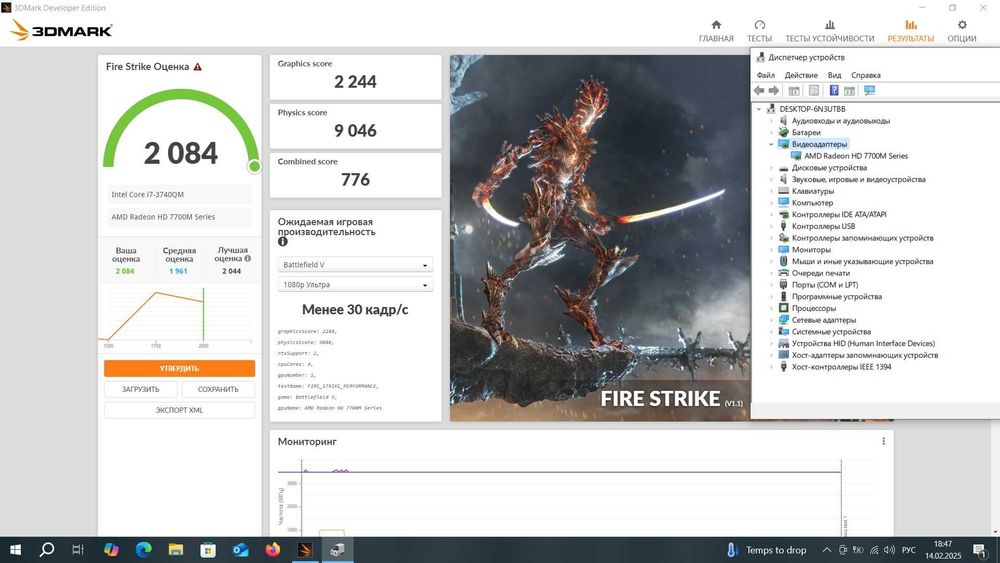Expand Дисковые устройства category

[771, 168]
